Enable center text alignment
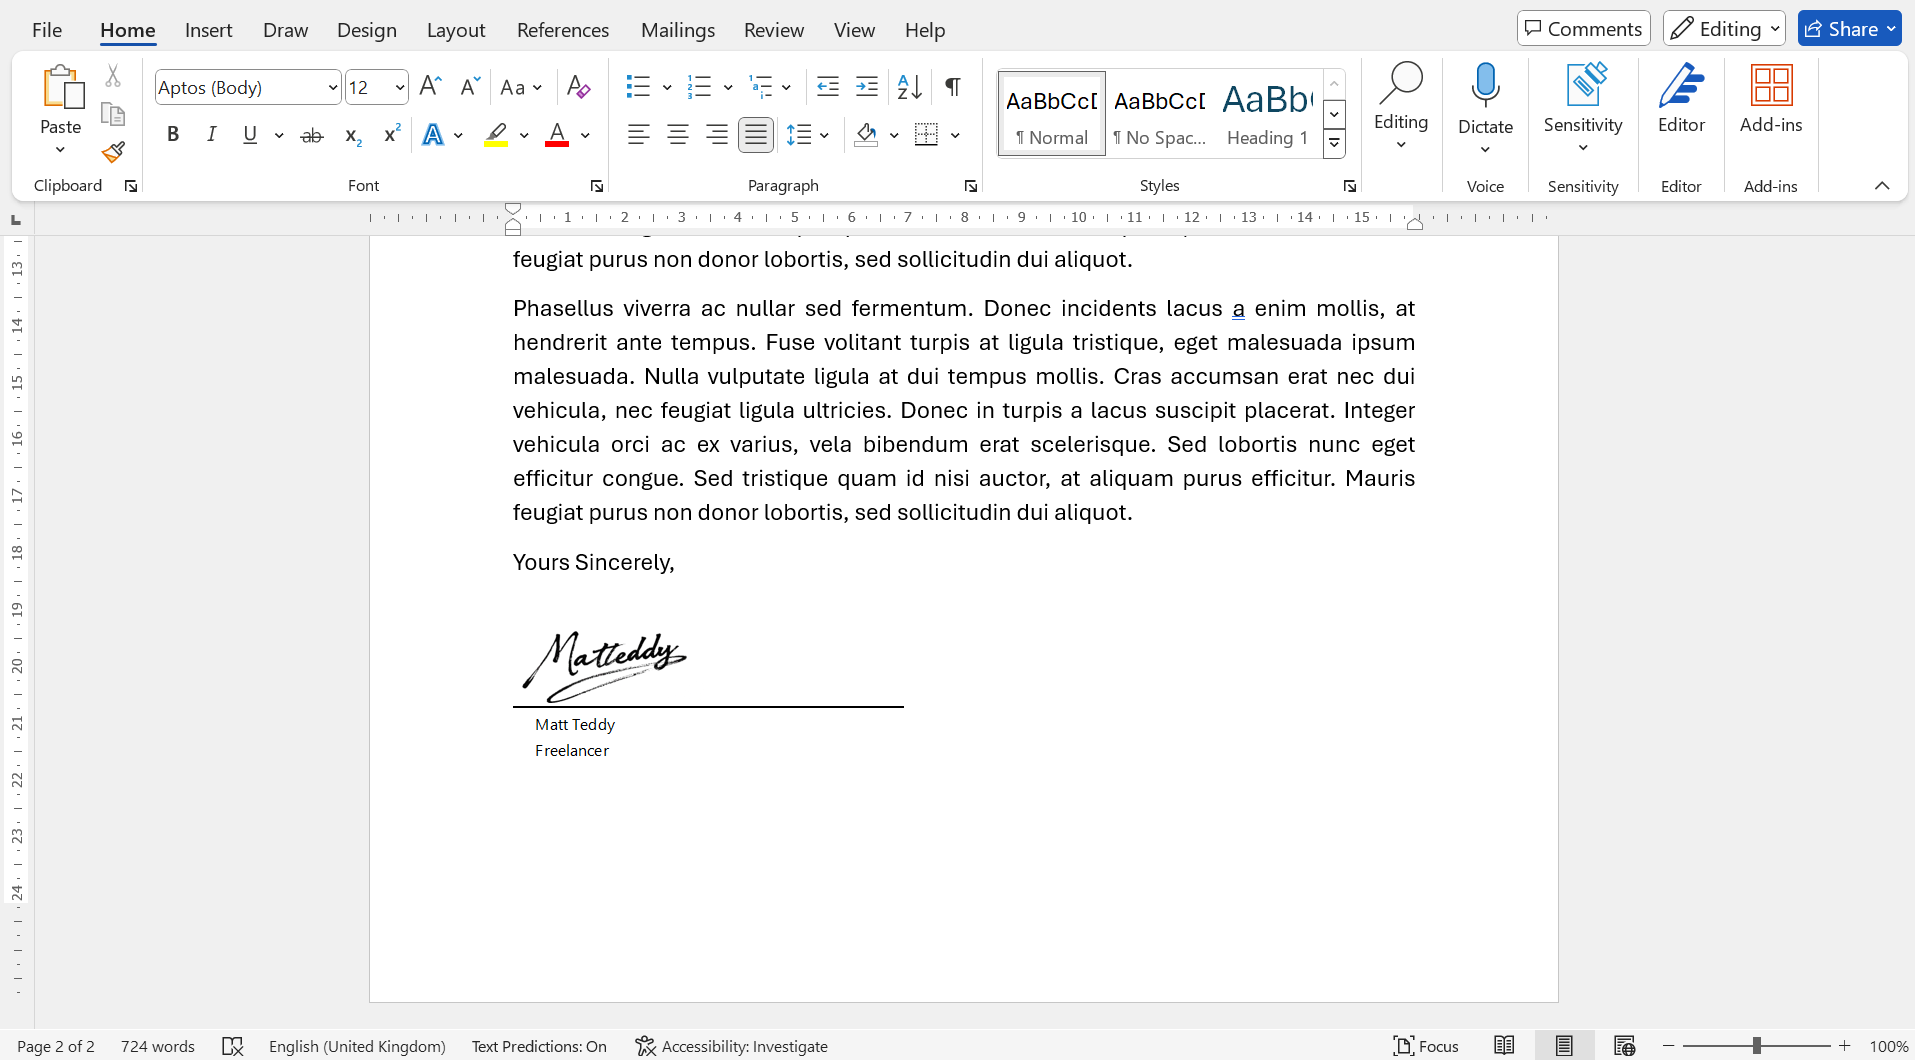The width and height of the screenshot is (1915, 1060). pyautogui.click(x=678, y=134)
